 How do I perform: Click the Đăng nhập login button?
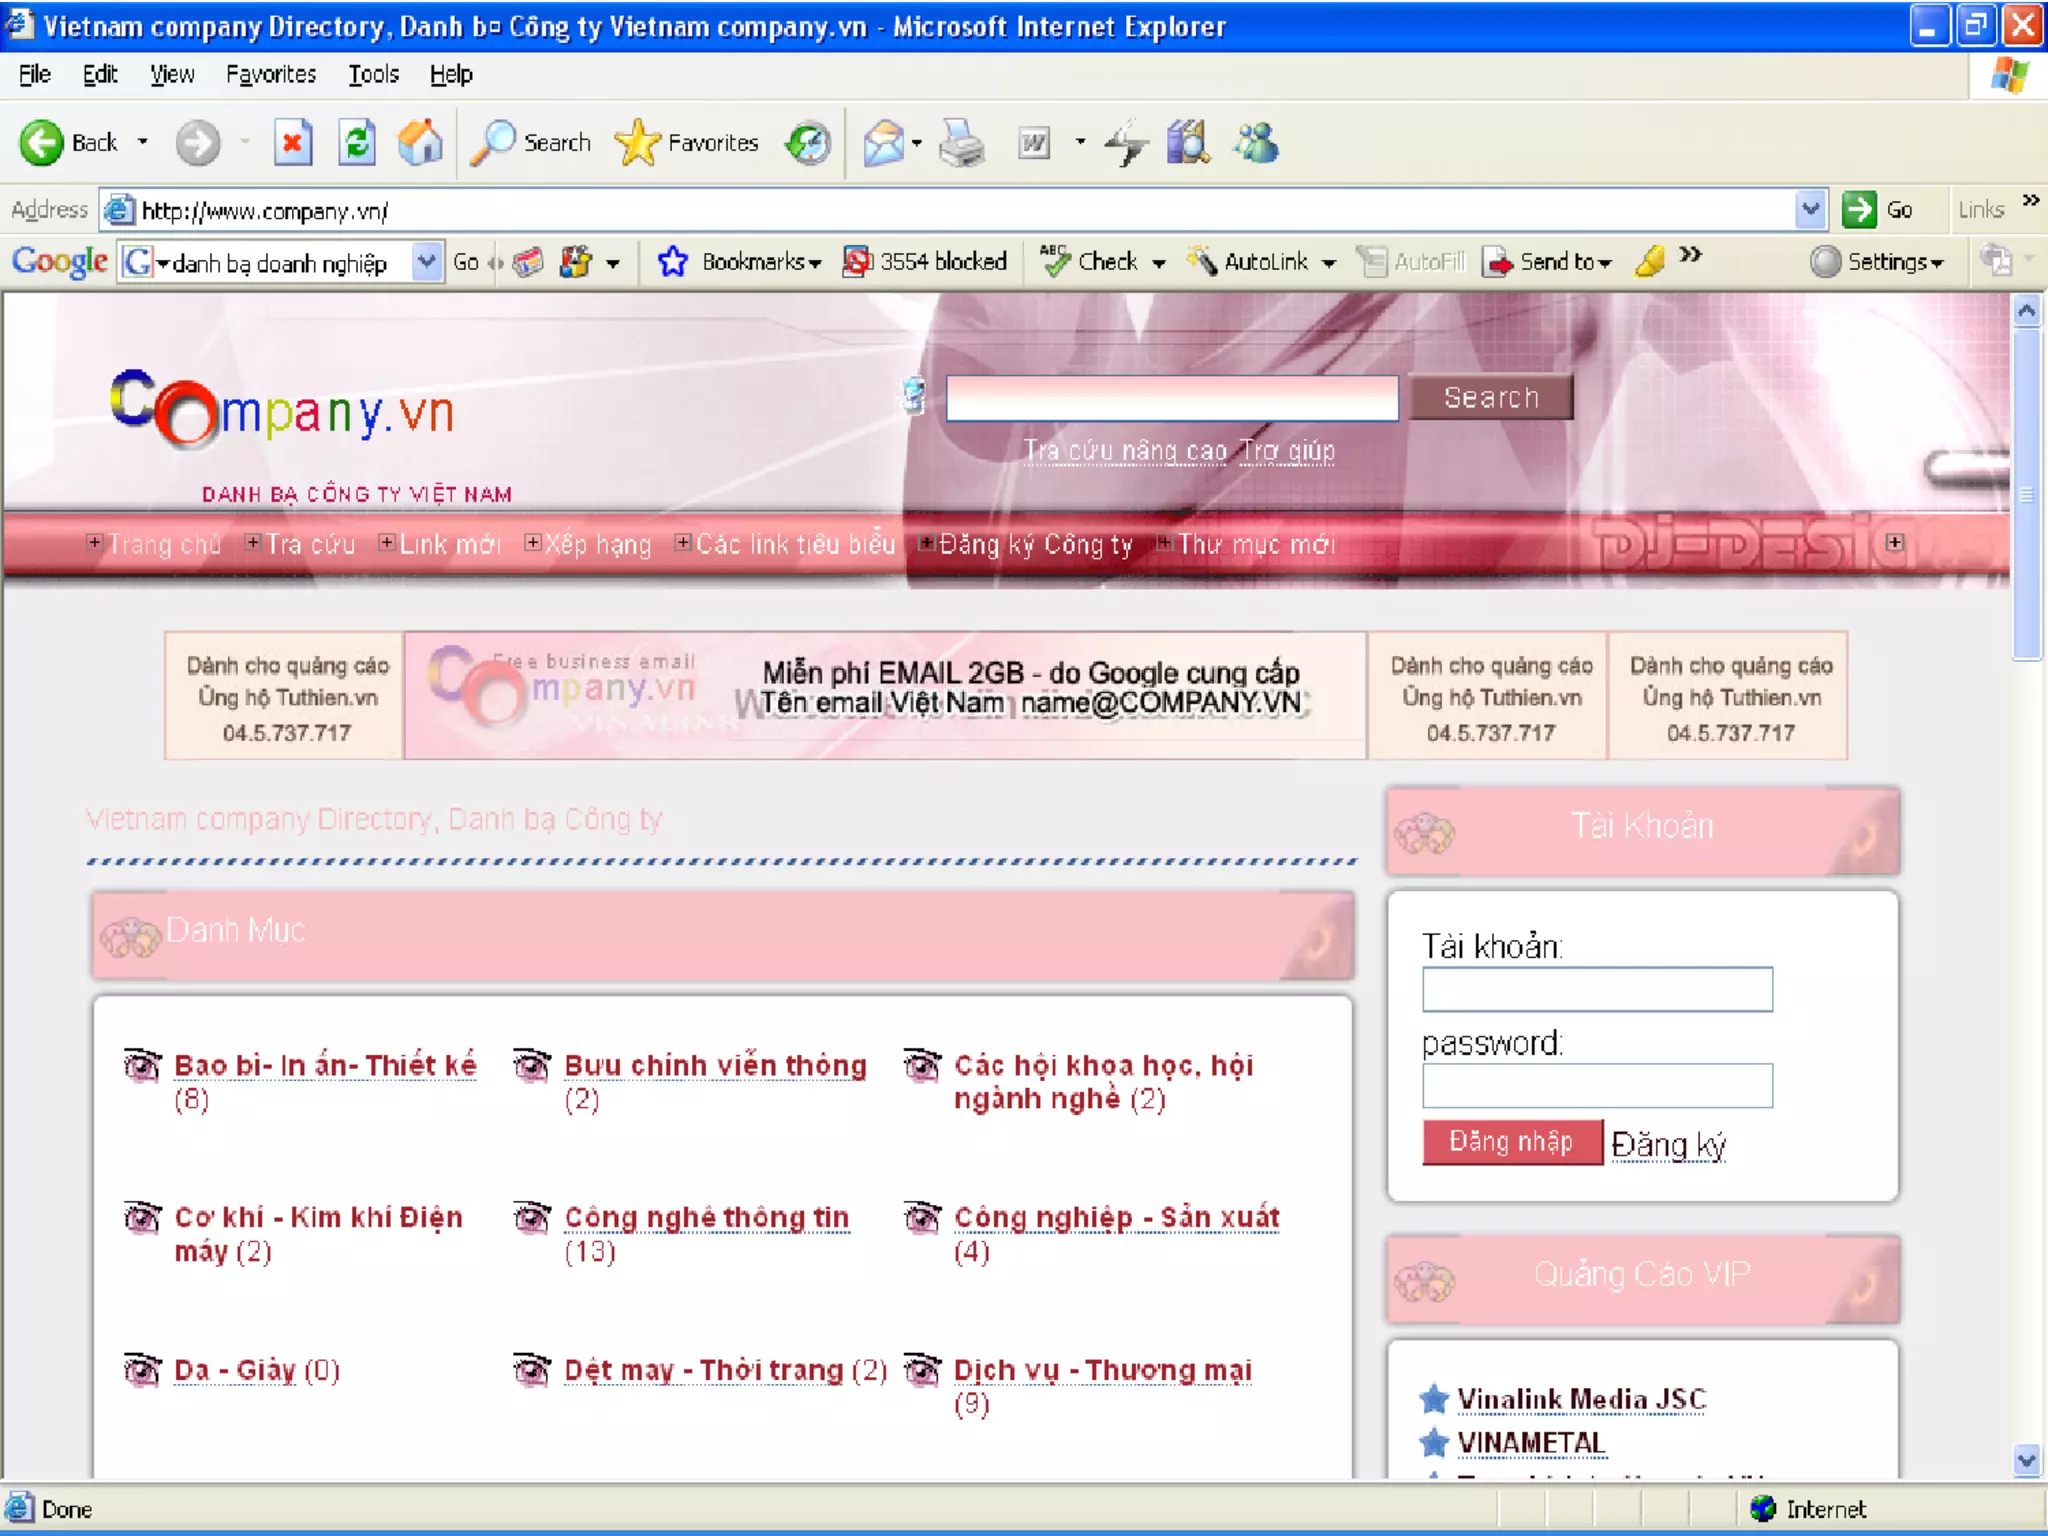(1511, 1142)
